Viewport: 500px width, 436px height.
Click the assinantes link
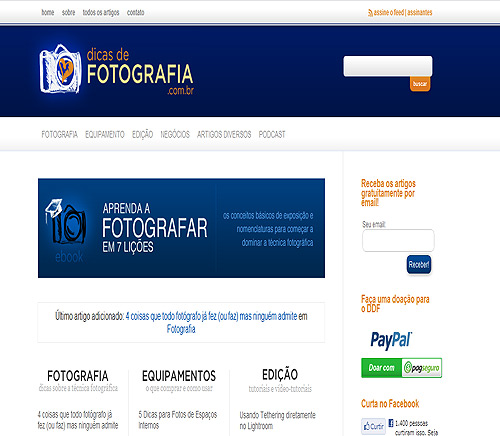coord(419,13)
